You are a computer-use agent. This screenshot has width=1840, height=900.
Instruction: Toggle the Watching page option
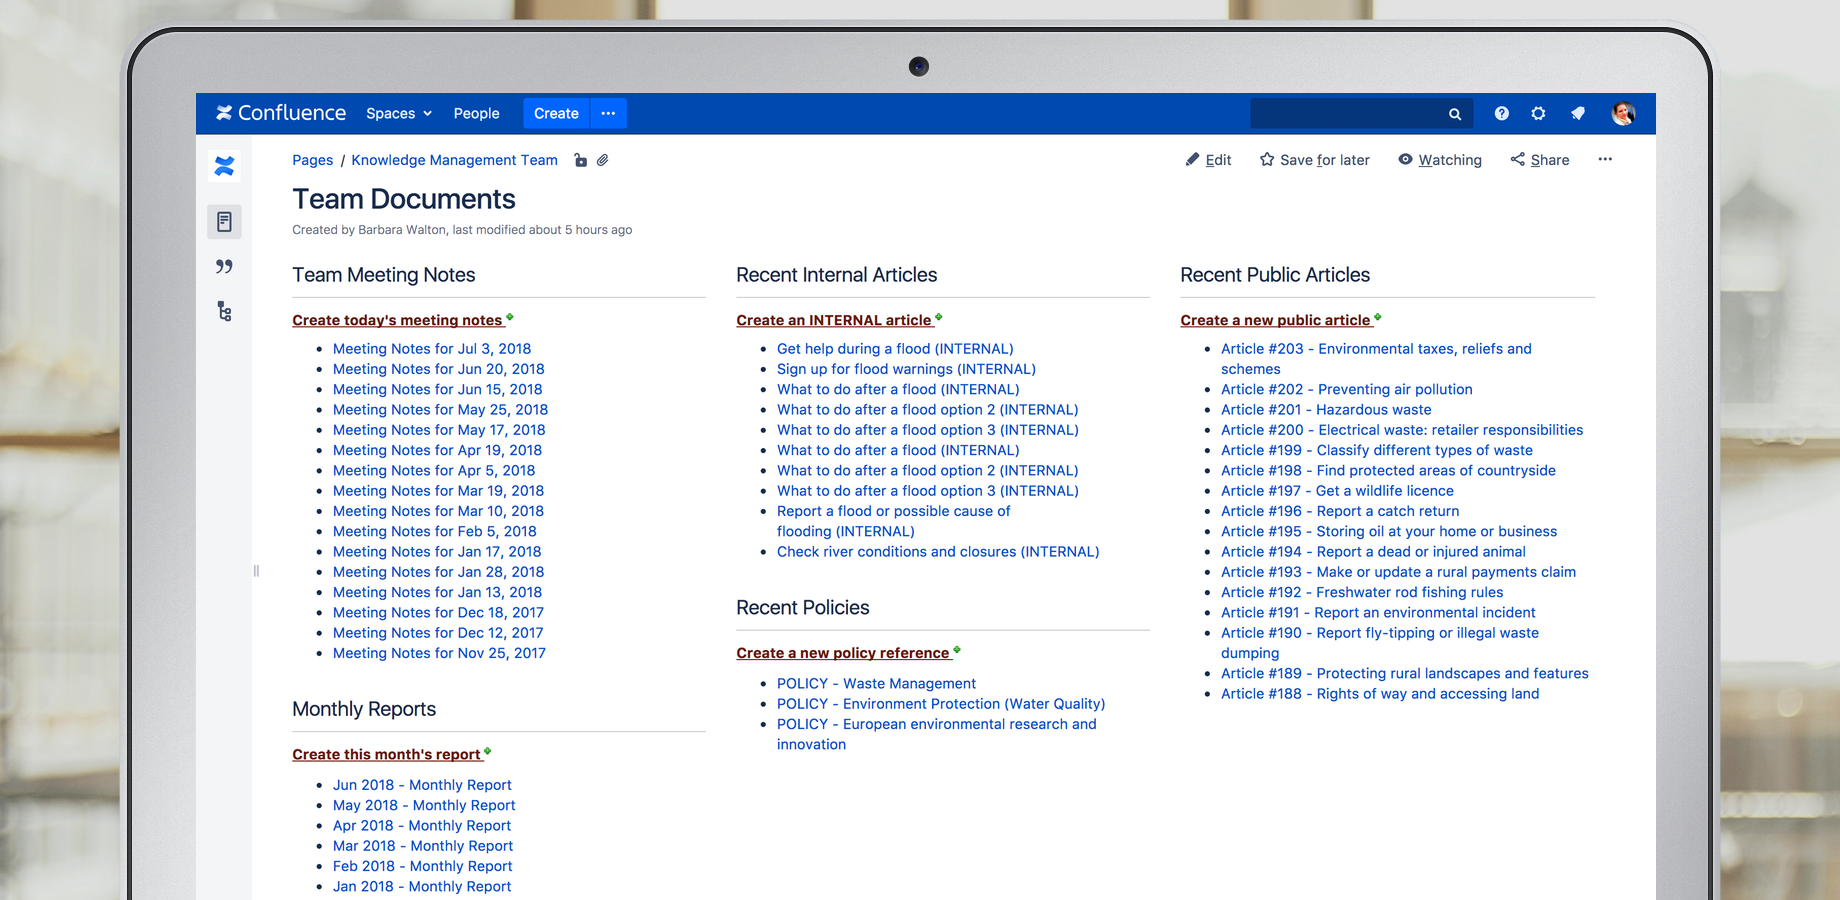pyautogui.click(x=1440, y=160)
